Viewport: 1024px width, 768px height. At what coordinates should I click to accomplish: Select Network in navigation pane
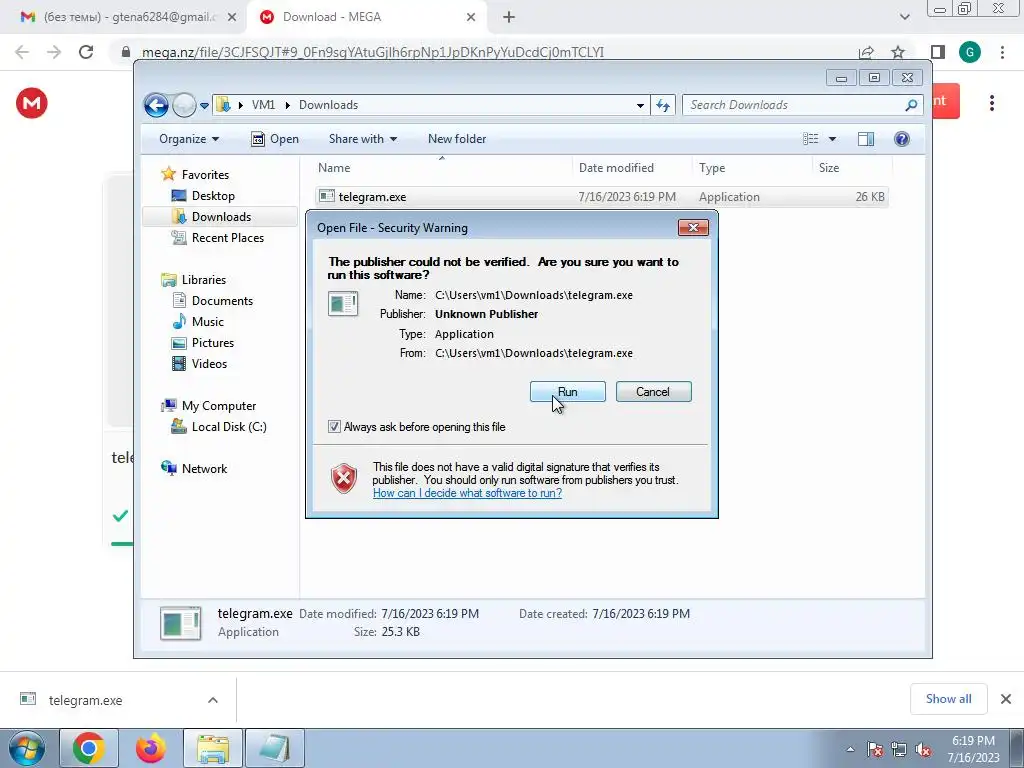tap(204, 469)
